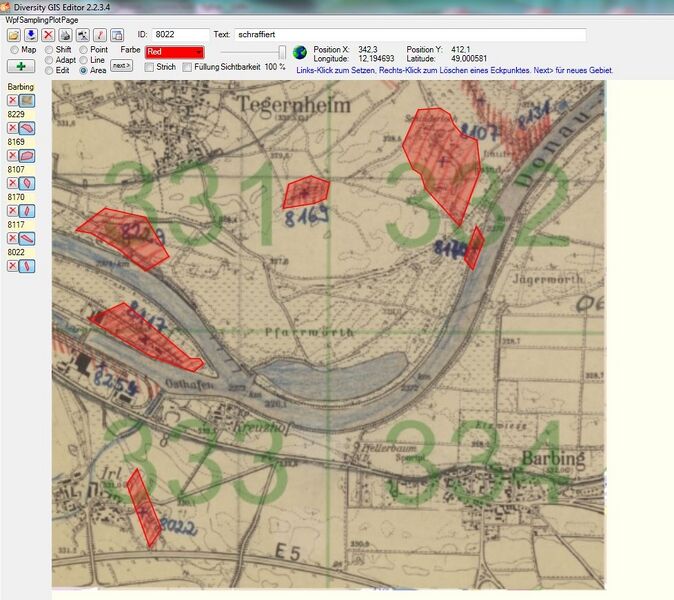
Task: Click the Barbing label in the layer list
Action: (x=20, y=87)
